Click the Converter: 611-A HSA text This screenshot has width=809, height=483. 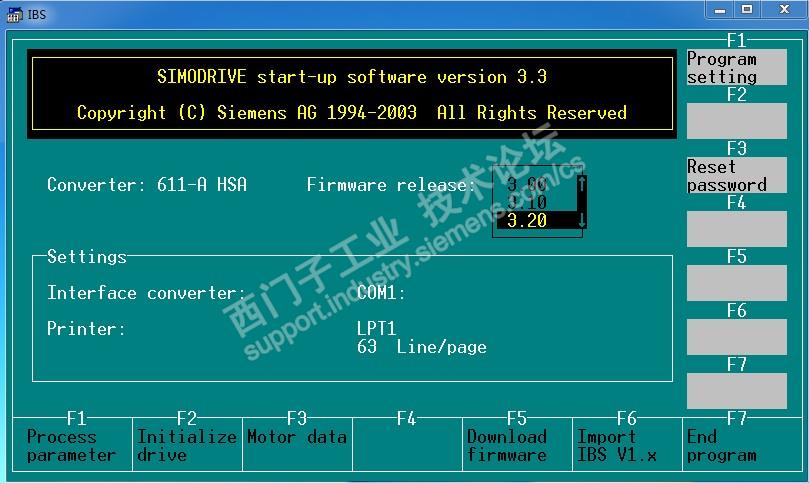pos(147,185)
